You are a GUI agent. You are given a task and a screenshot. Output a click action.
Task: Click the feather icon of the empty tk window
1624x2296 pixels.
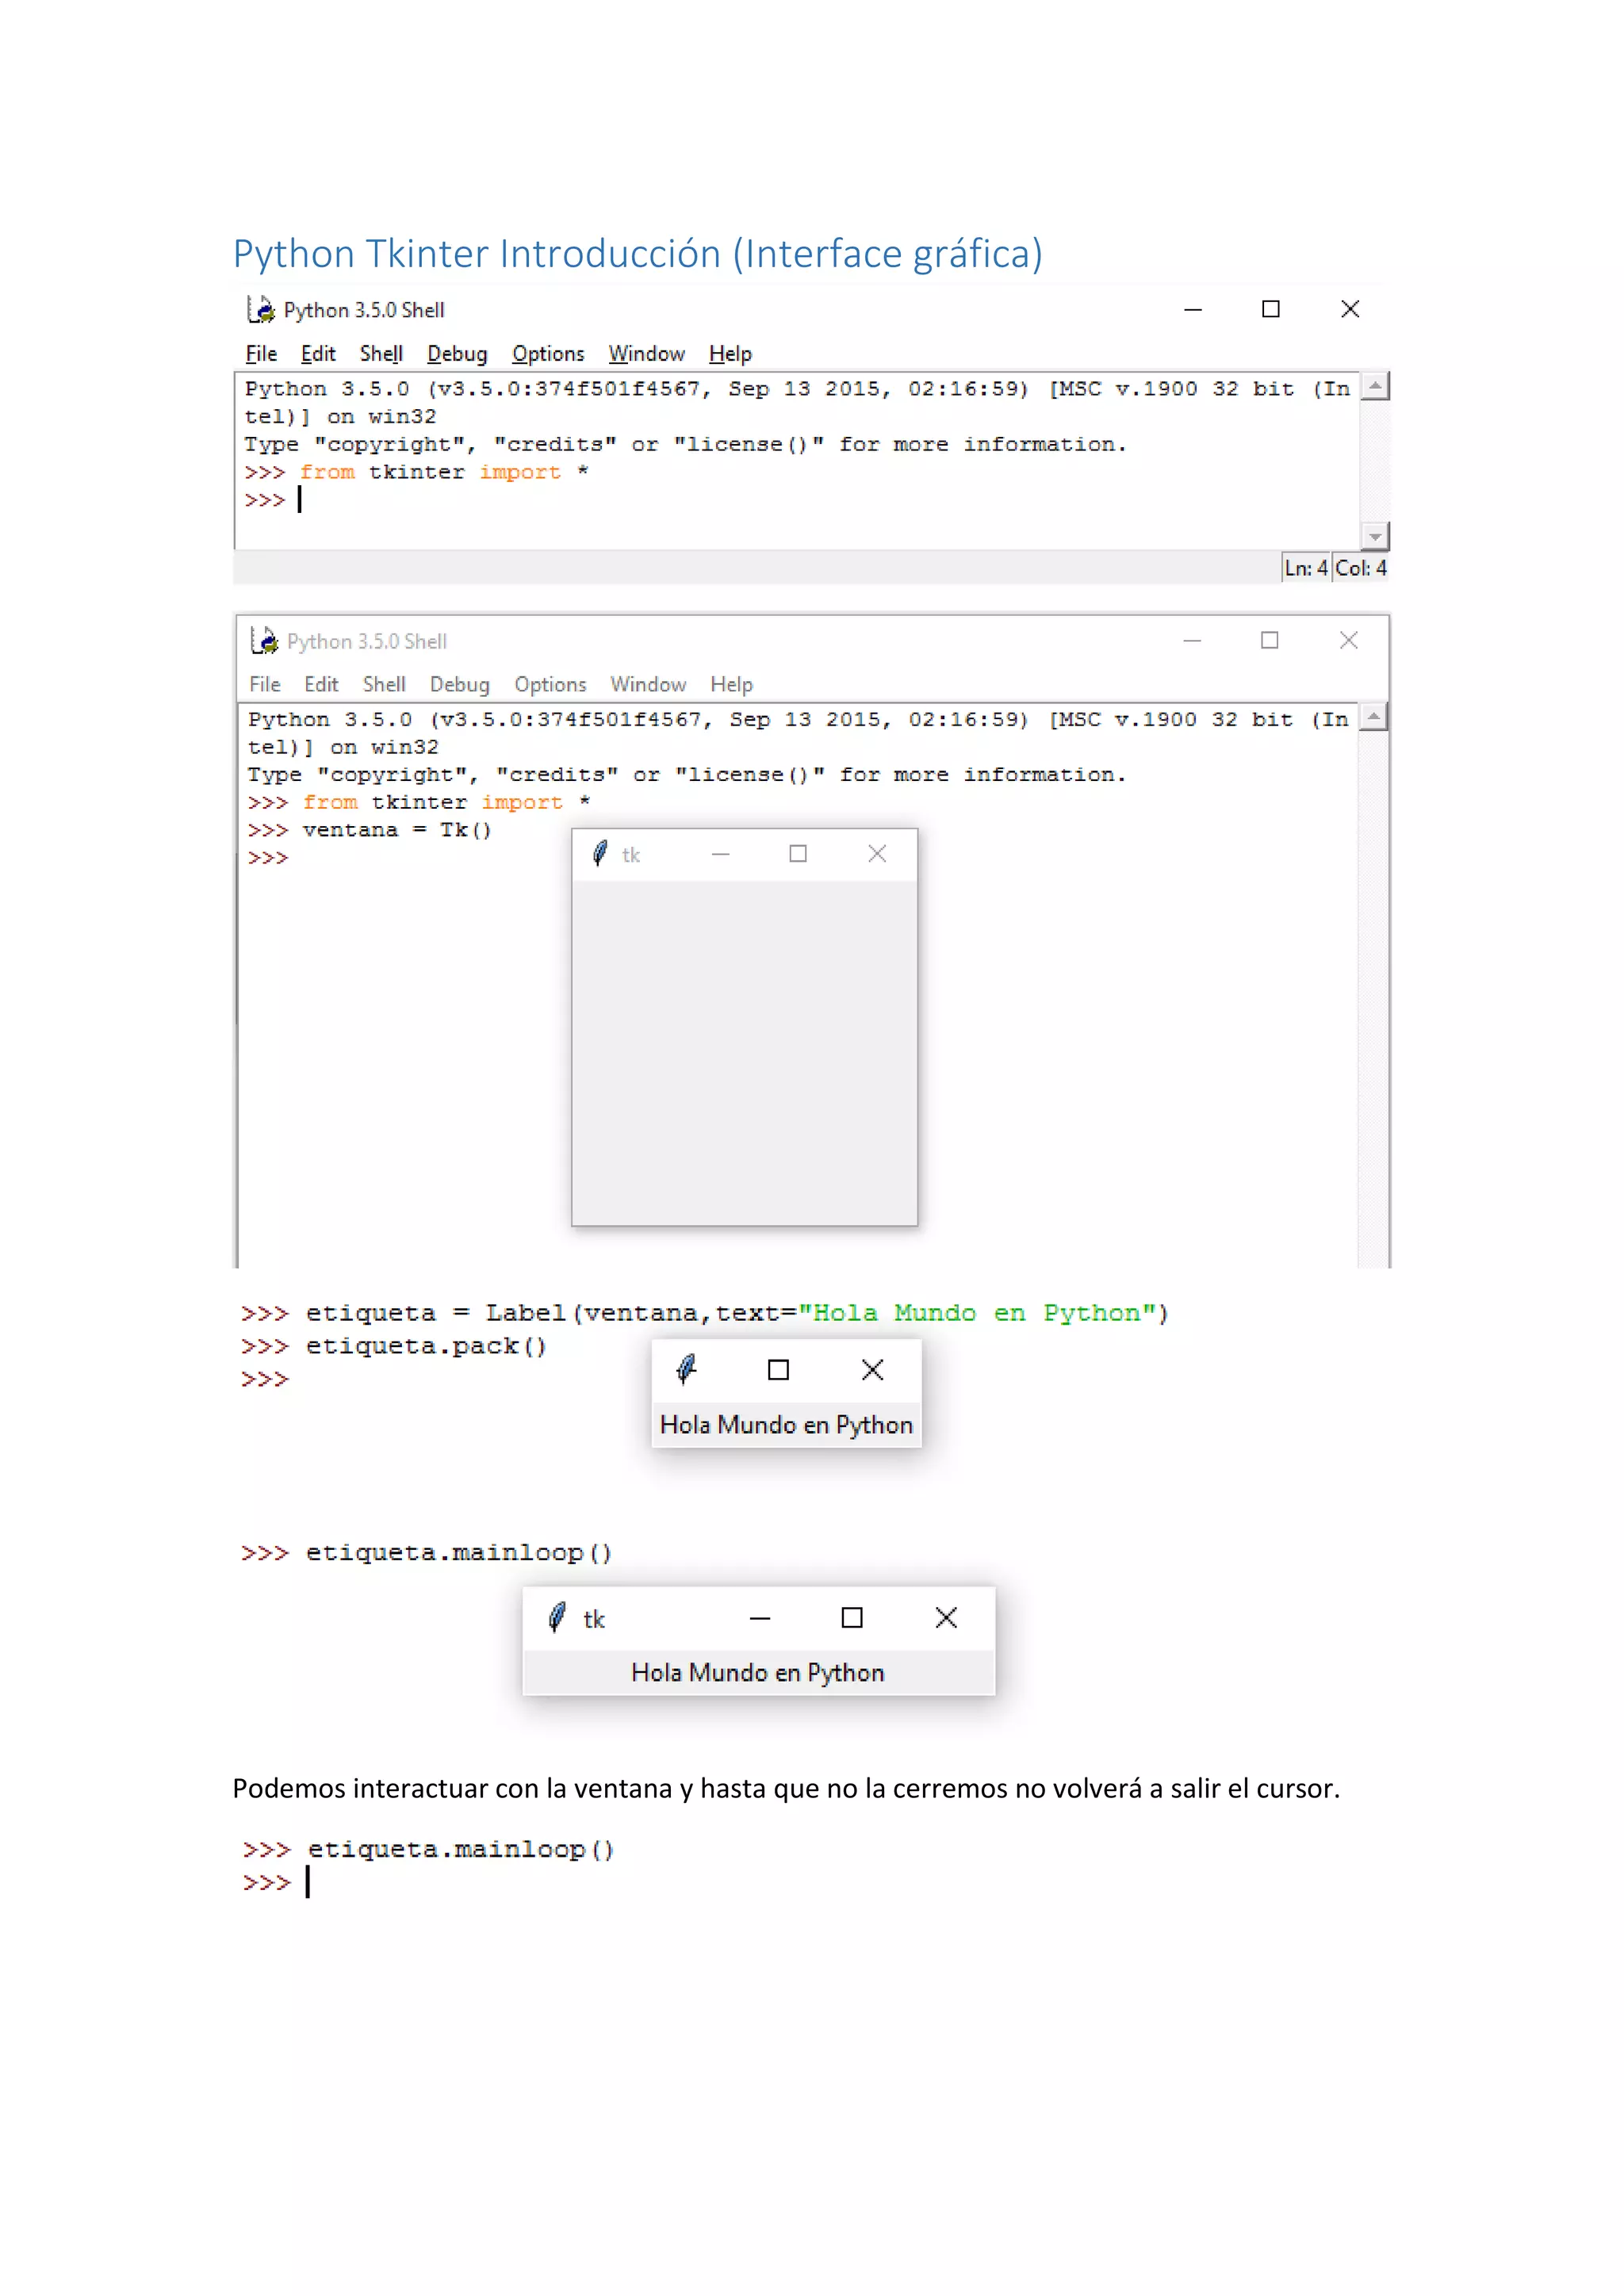click(600, 853)
